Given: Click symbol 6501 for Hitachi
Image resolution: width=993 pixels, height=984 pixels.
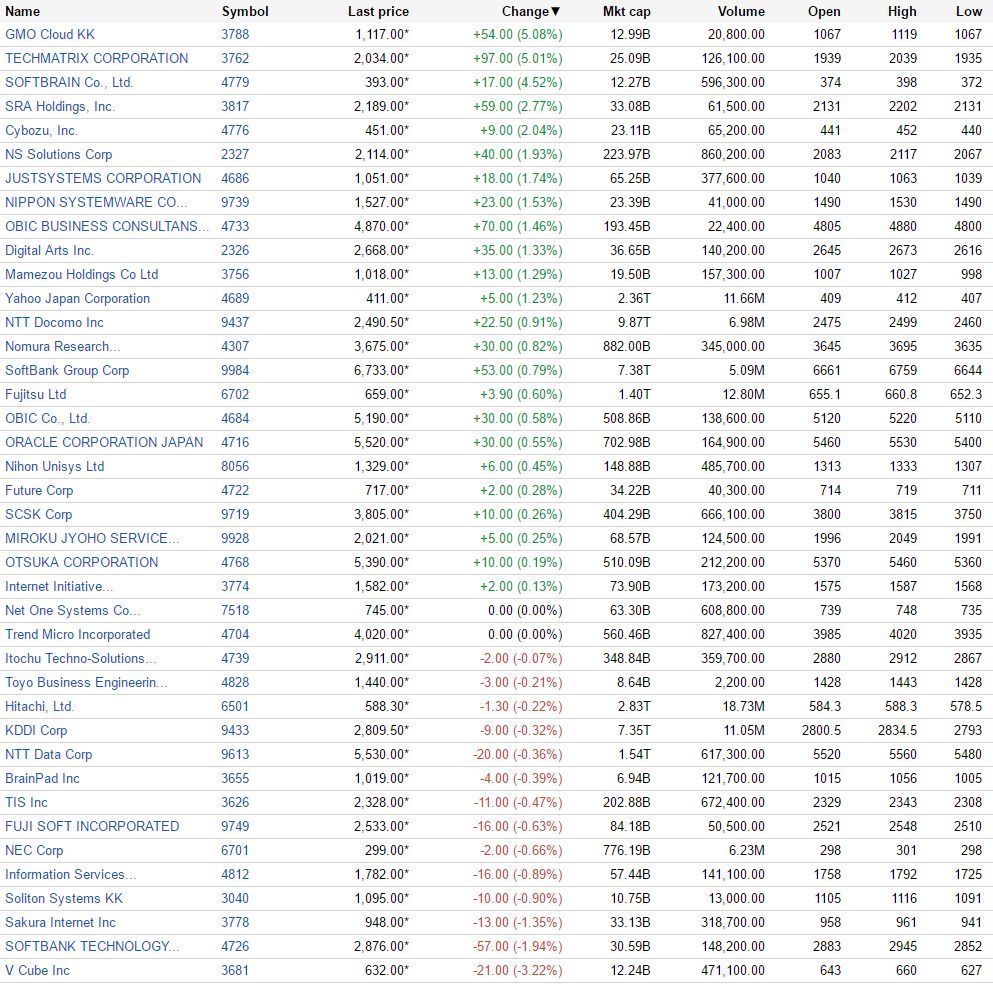Looking at the screenshot, I should pyautogui.click(x=235, y=707).
